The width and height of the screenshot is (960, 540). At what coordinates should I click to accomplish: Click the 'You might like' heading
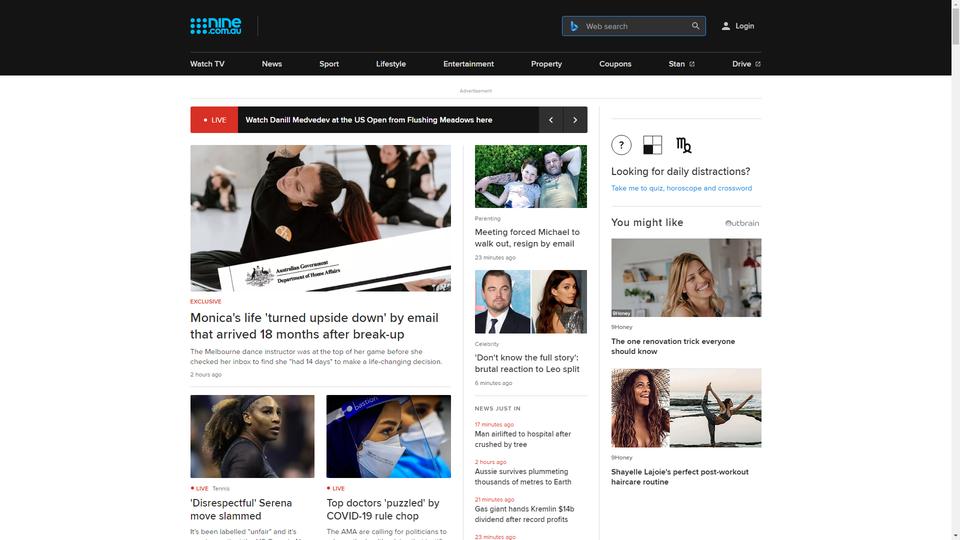coord(647,222)
